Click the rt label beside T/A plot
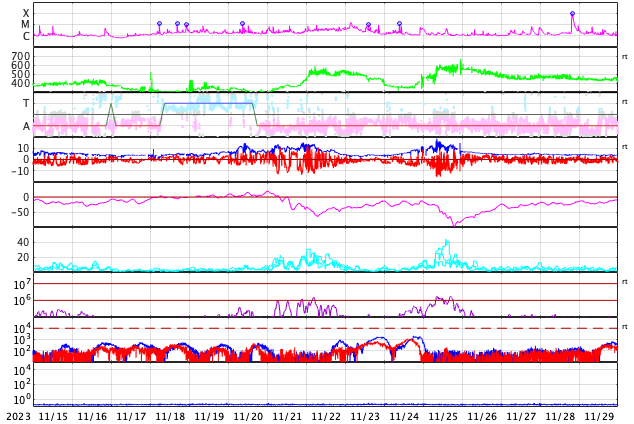The image size is (634, 424). pos(625,101)
